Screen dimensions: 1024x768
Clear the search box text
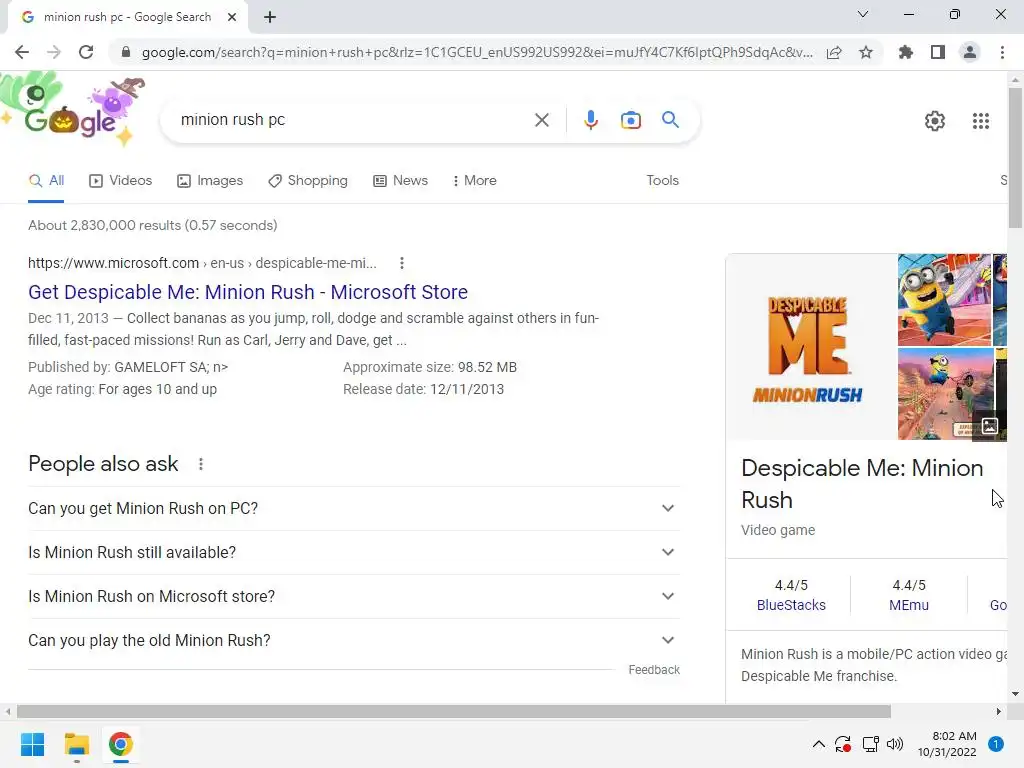[x=541, y=120]
